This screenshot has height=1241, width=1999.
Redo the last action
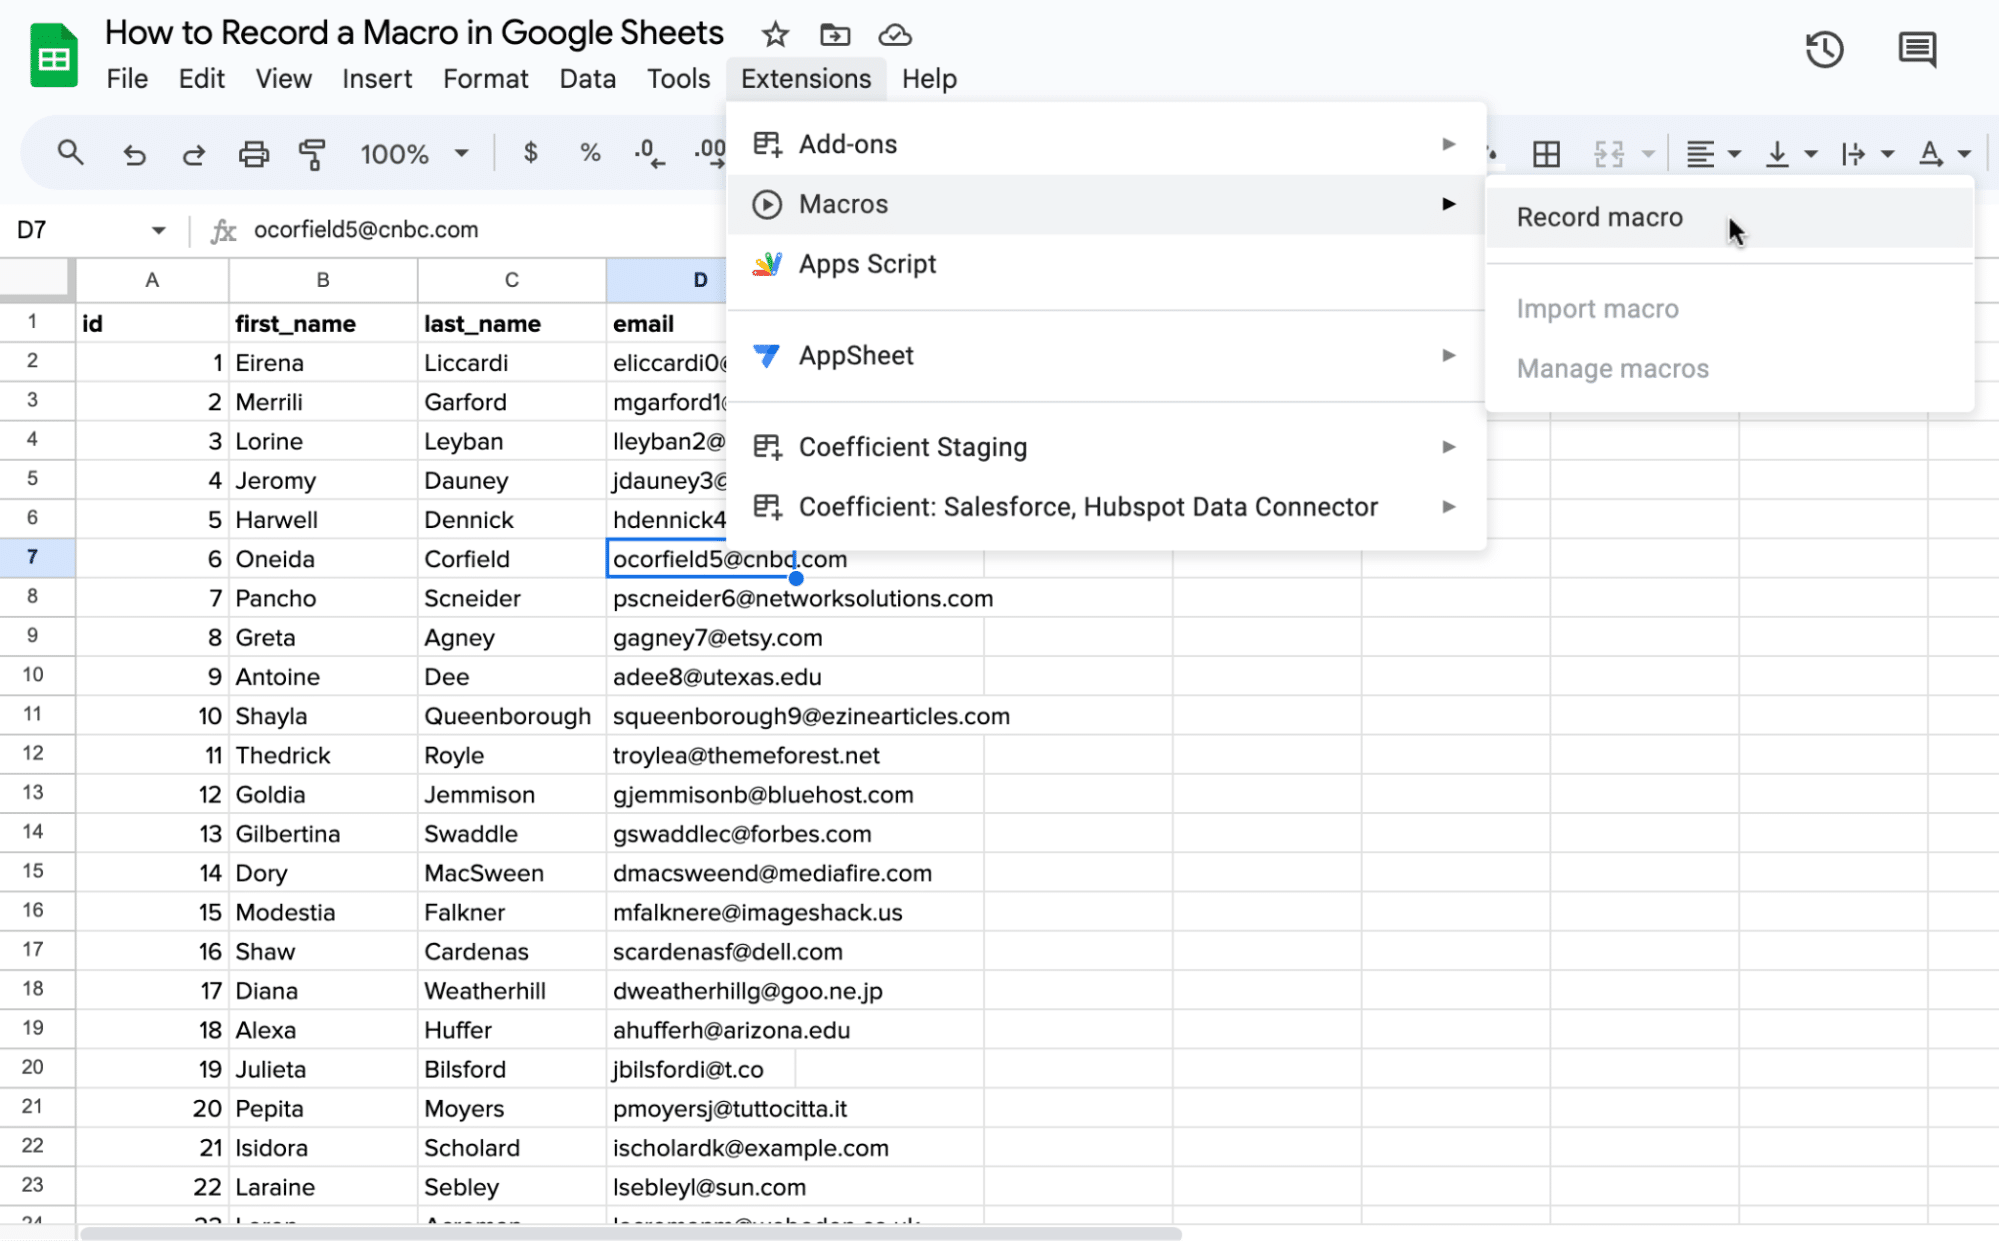click(194, 154)
